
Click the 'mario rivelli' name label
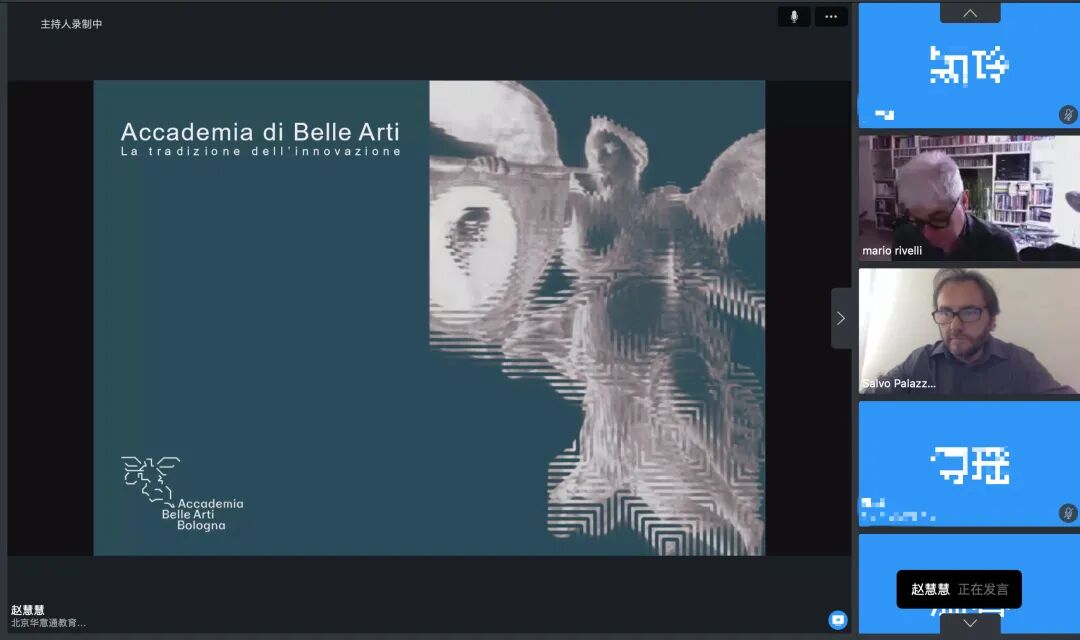pos(892,251)
